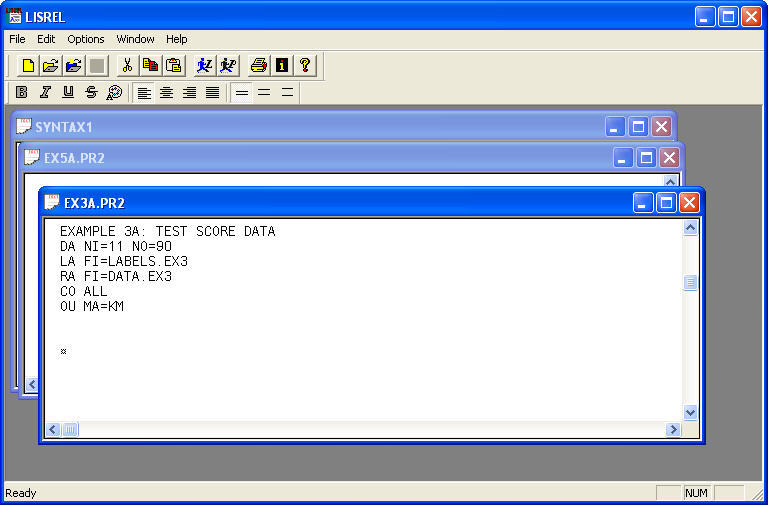Open the File menu

[x=17, y=39]
